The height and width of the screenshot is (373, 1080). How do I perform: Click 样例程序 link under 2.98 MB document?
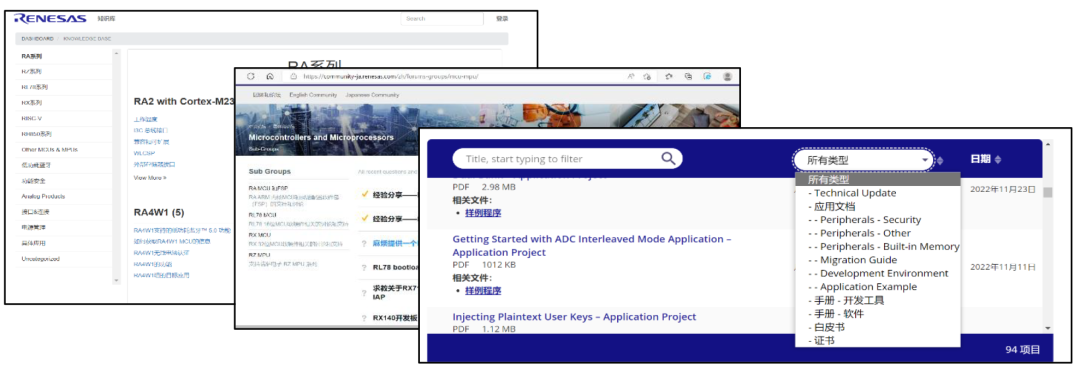point(483,213)
